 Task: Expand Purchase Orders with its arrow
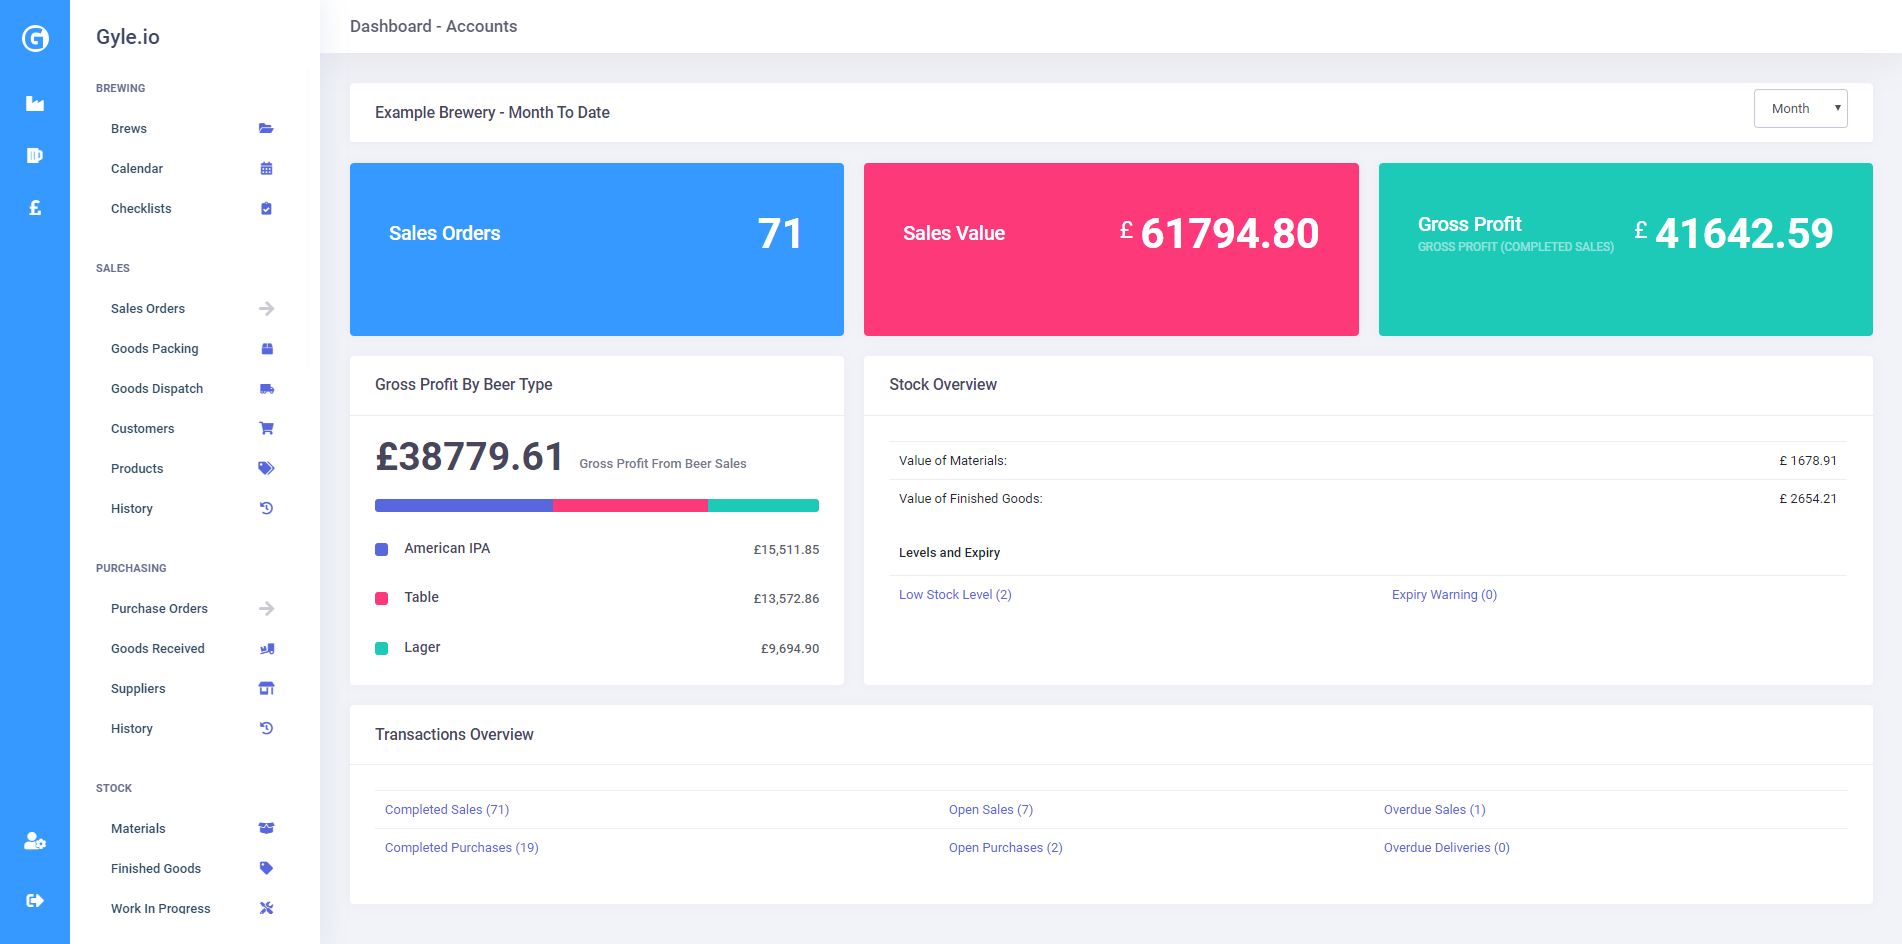coord(266,609)
